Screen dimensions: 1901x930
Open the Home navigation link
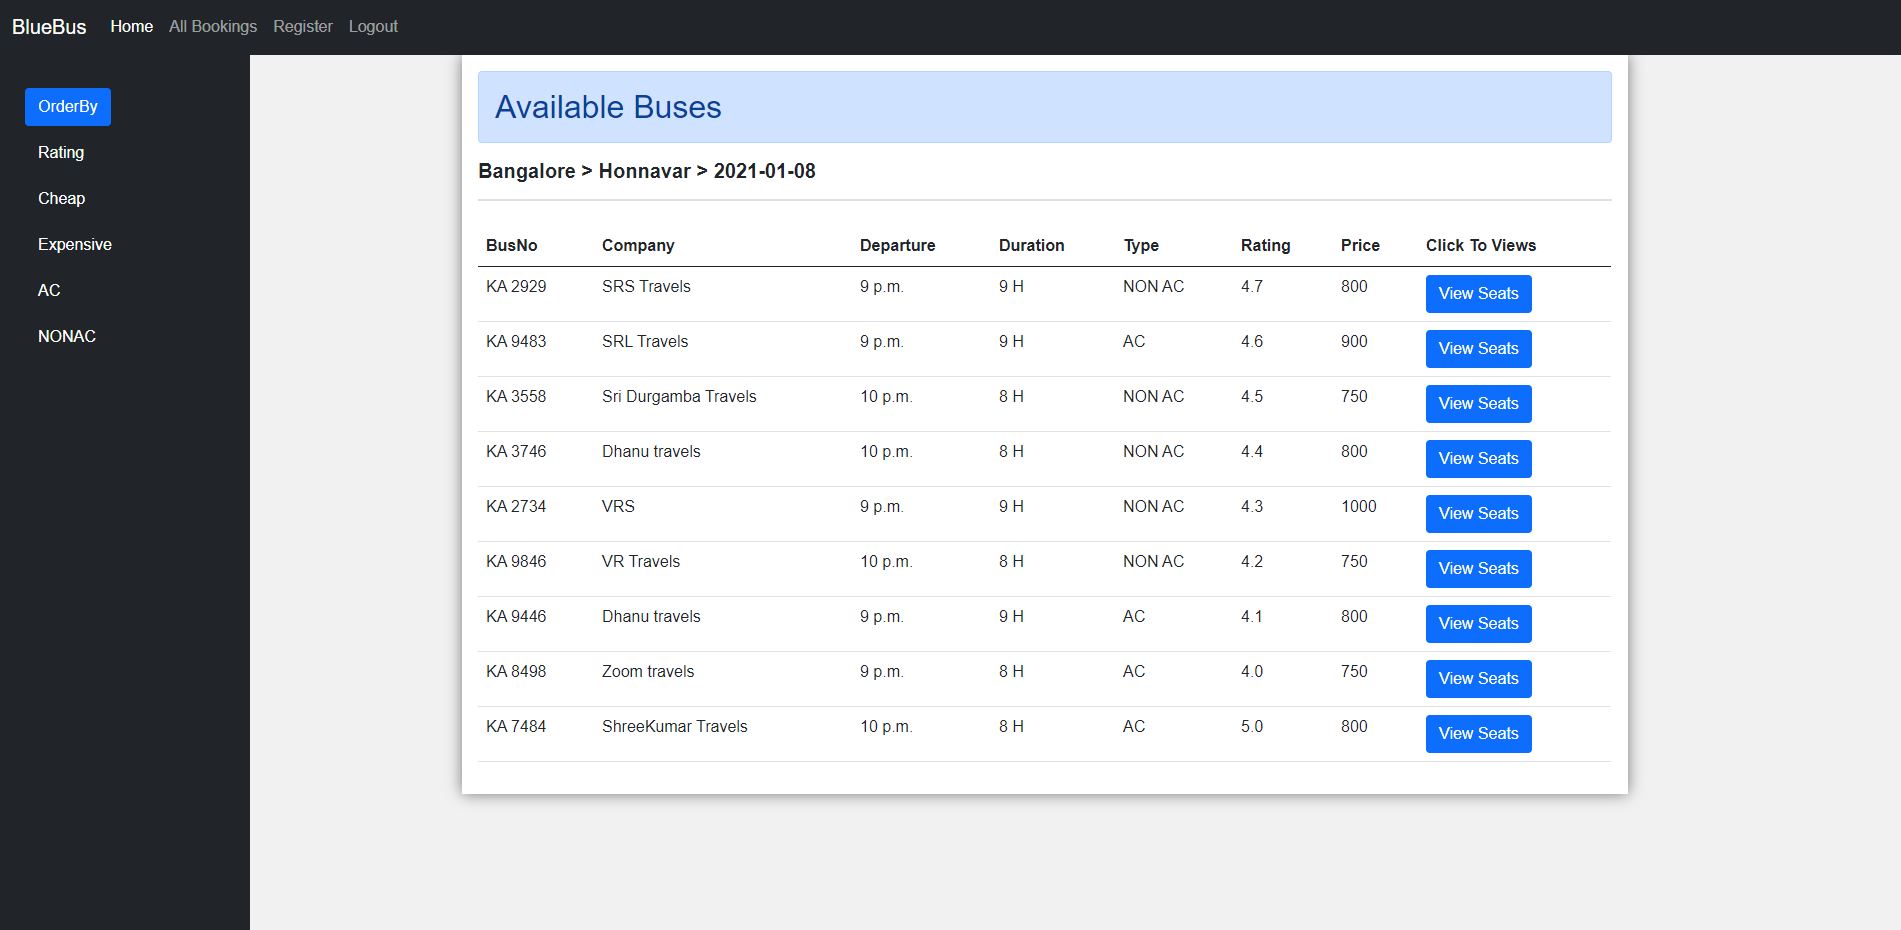point(131,27)
